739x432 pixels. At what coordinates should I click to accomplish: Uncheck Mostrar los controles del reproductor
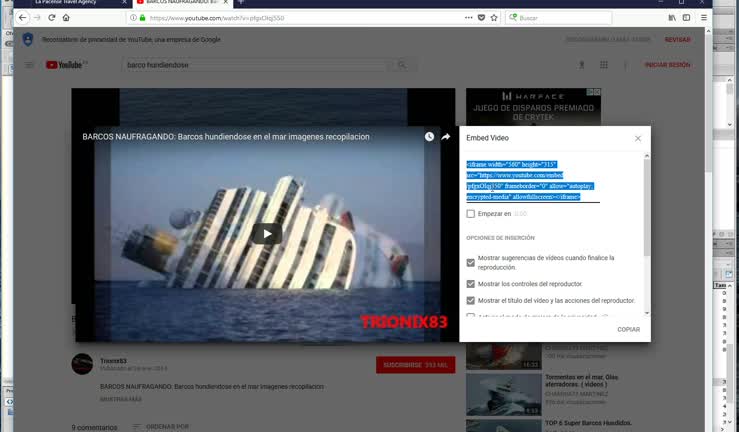coord(470,284)
